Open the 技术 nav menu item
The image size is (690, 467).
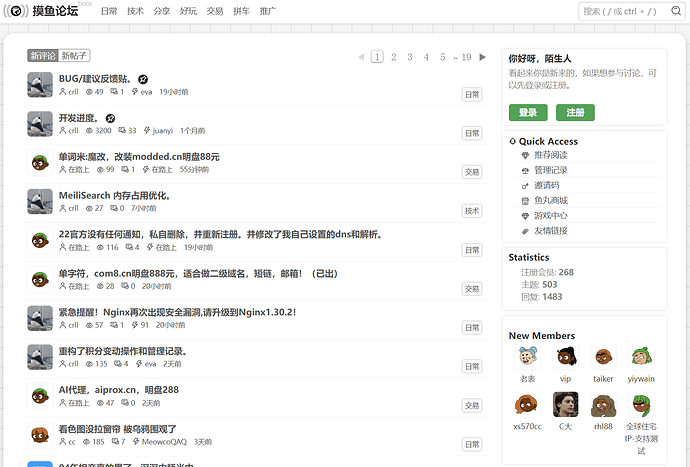[136, 11]
